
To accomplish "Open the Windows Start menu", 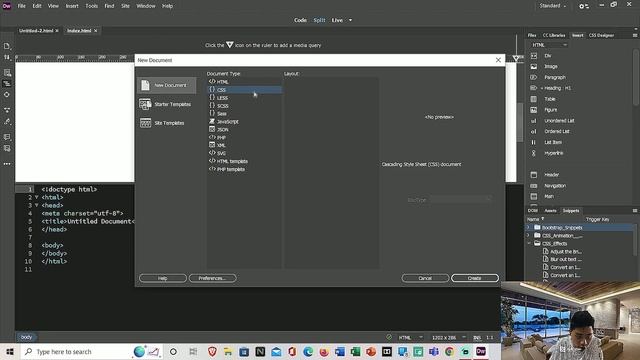I will coord(9,351).
